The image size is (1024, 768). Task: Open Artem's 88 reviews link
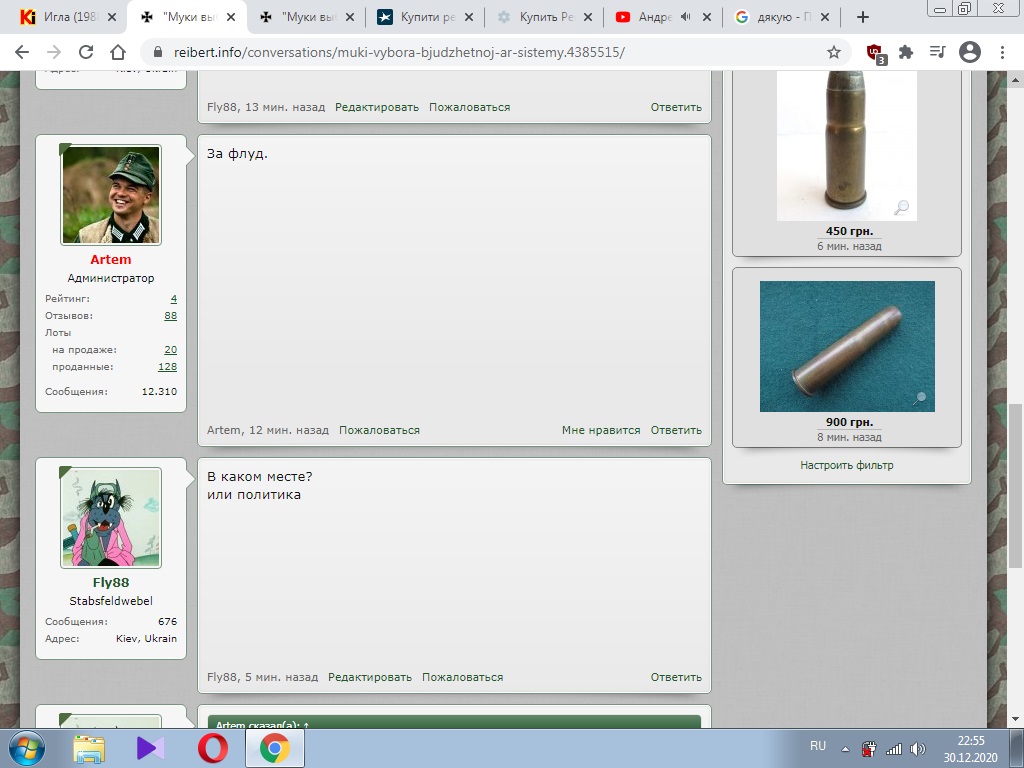click(170, 315)
